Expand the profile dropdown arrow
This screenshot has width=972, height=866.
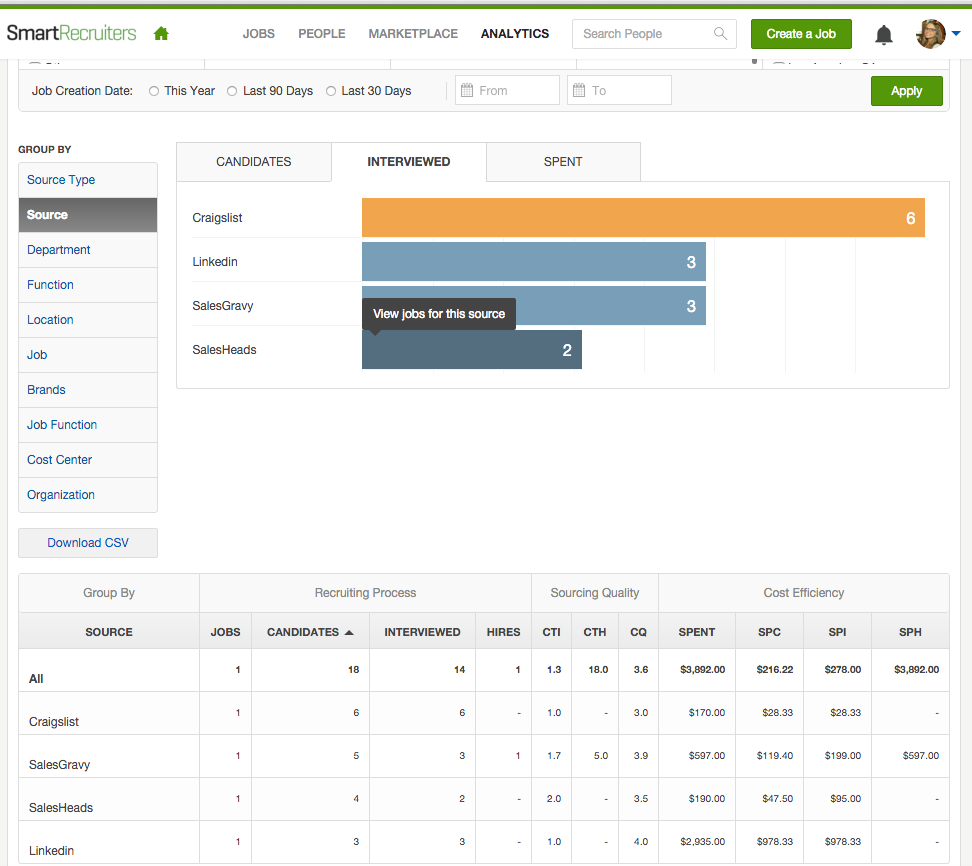point(956,34)
